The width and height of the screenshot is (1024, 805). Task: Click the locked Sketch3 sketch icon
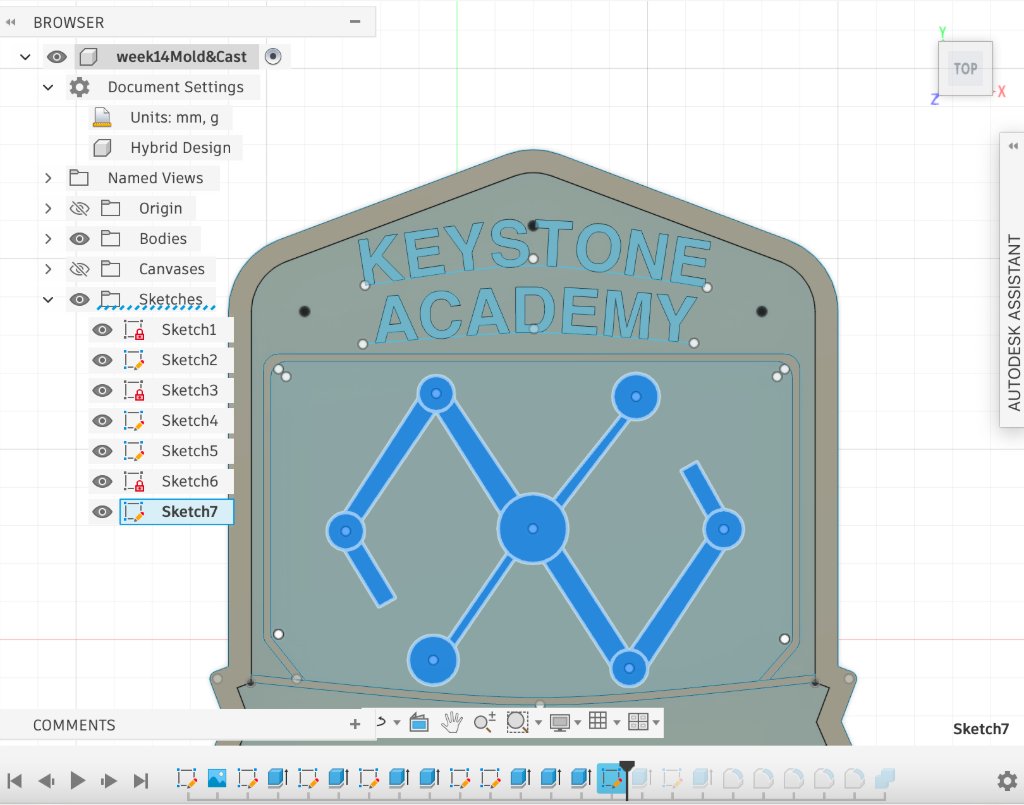(x=134, y=390)
